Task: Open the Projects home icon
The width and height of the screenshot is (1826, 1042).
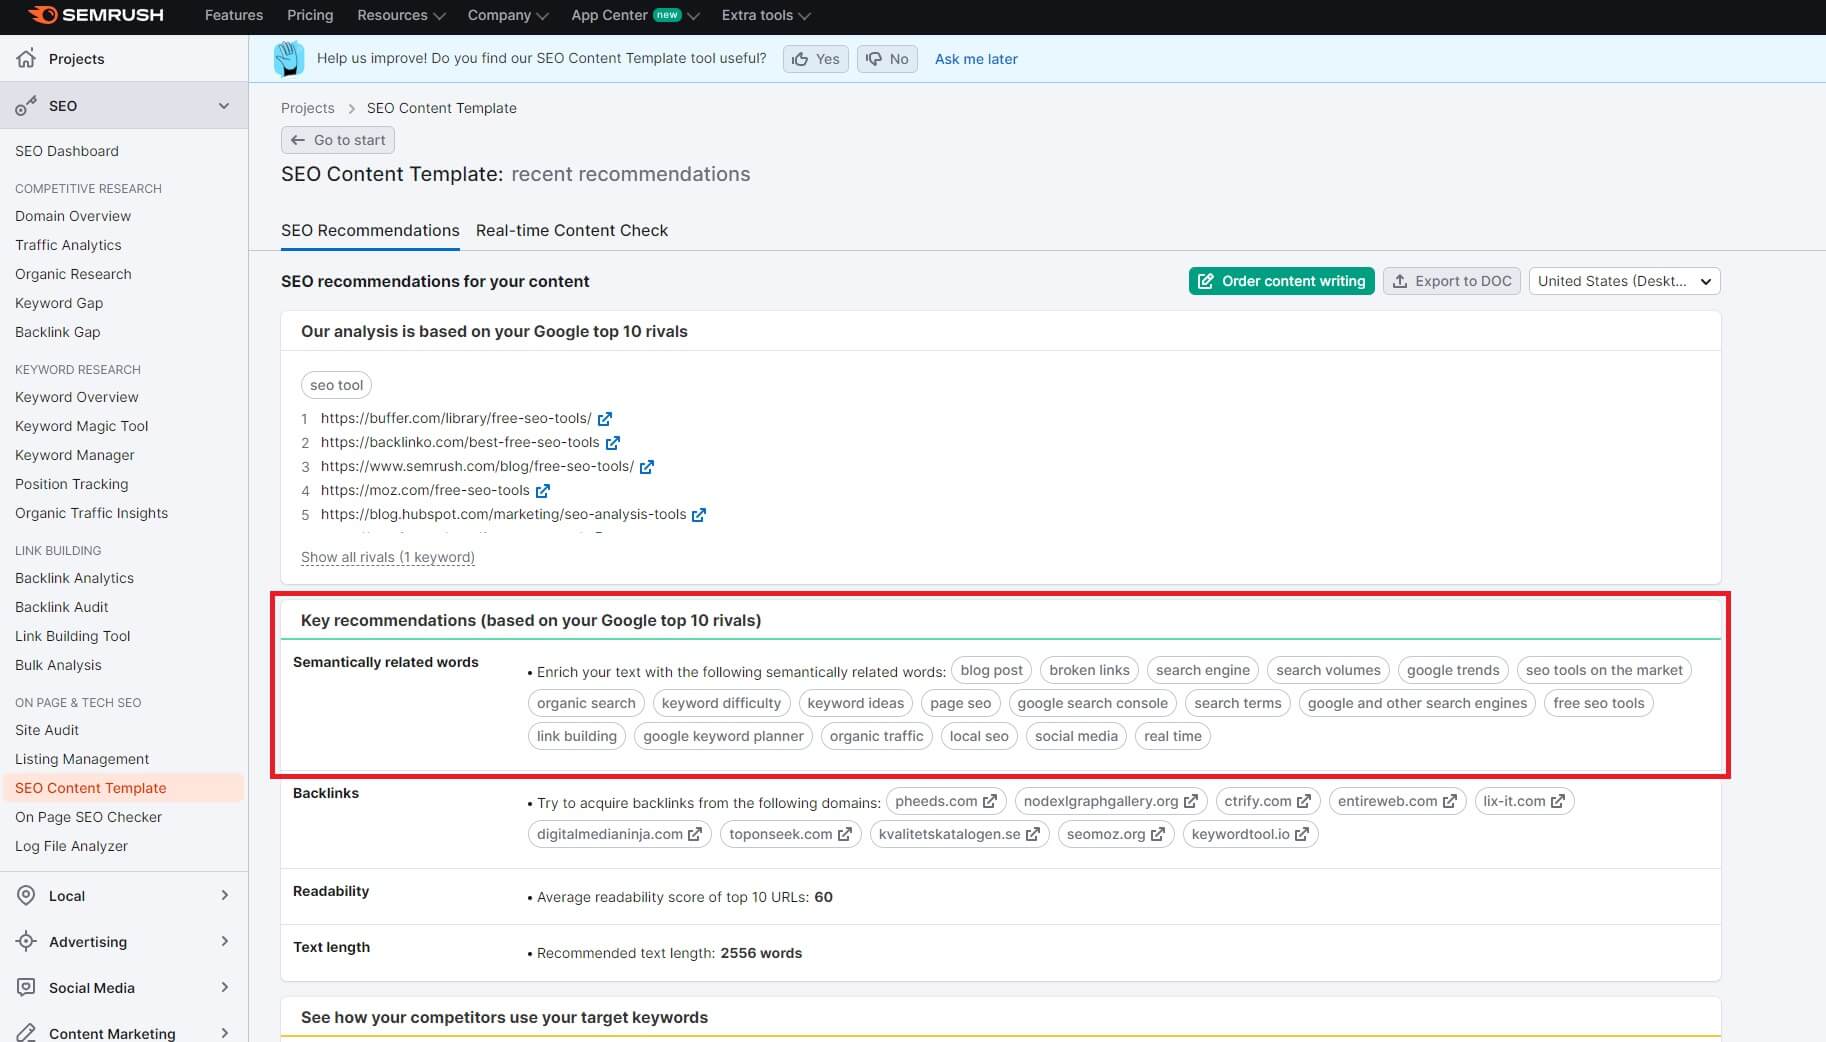Action: 26,58
